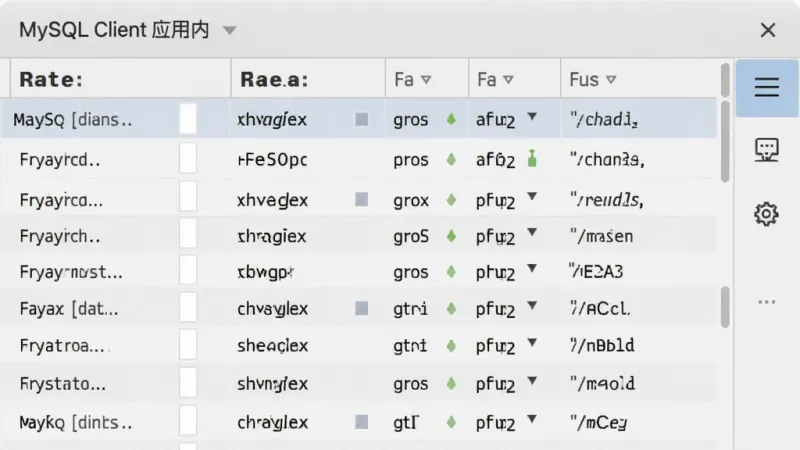Click gray square icon in chvsyjlex row
The image size is (800, 450).
tap(361, 308)
